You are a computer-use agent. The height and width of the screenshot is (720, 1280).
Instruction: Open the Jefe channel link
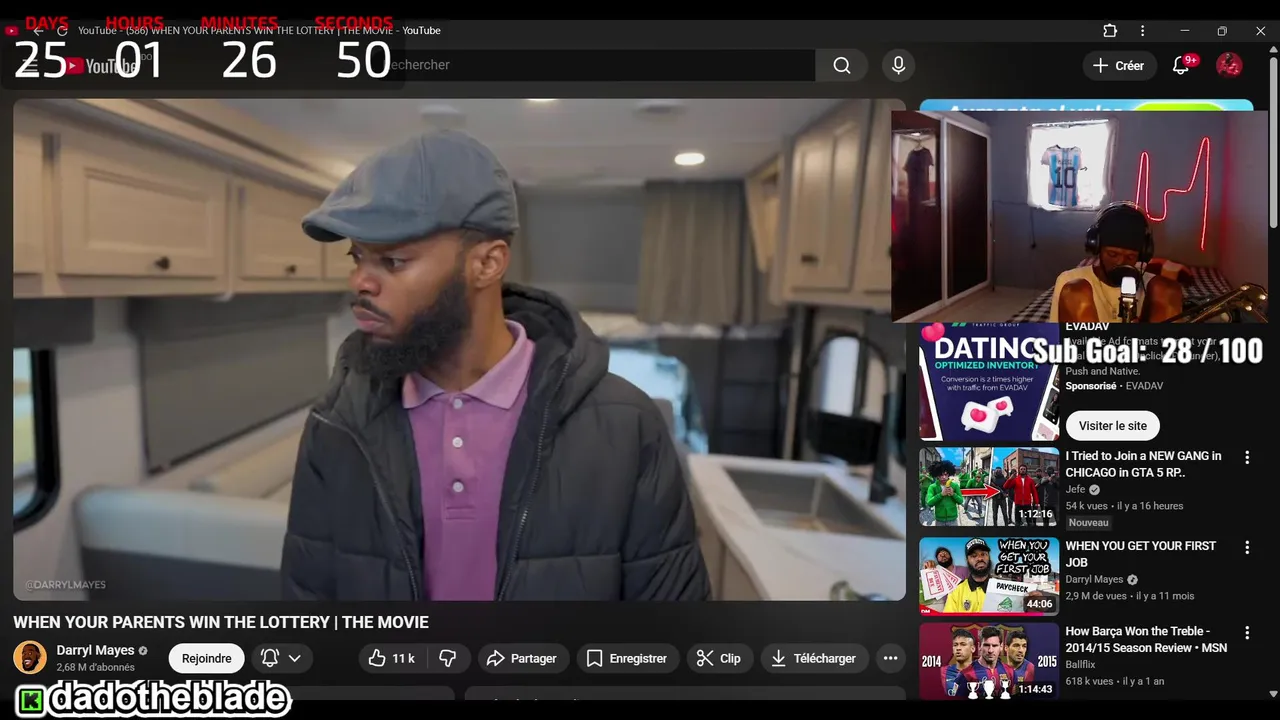[x=1076, y=490]
